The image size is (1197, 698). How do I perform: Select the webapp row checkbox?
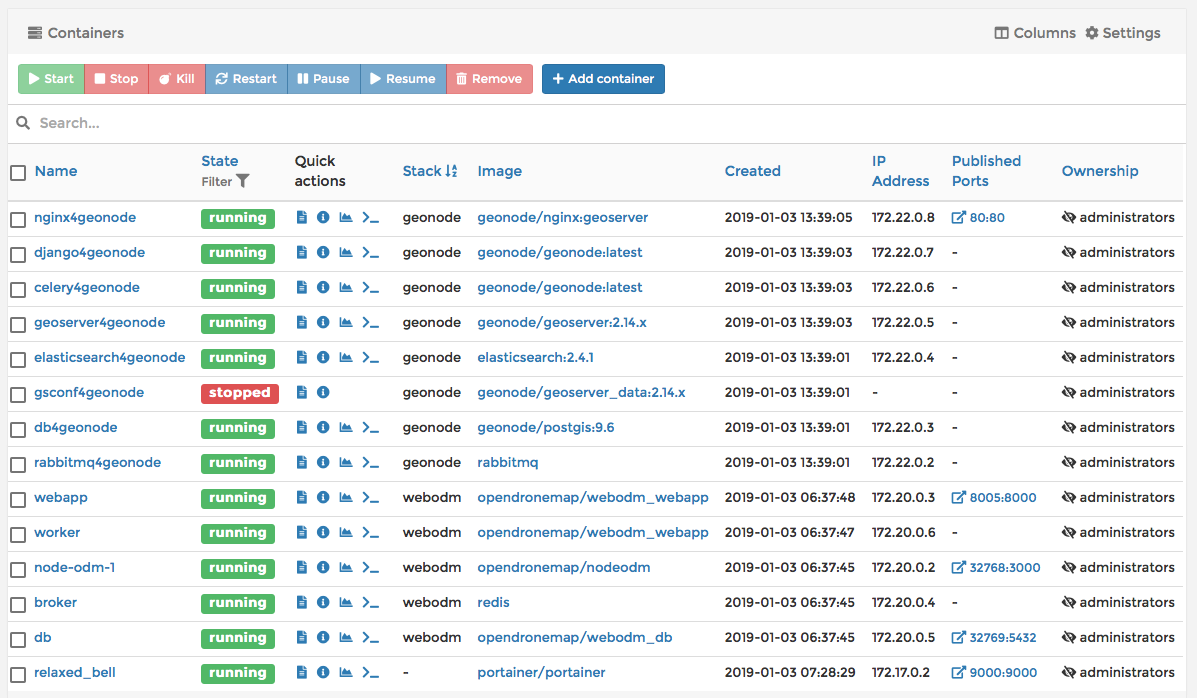tap(18, 499)
